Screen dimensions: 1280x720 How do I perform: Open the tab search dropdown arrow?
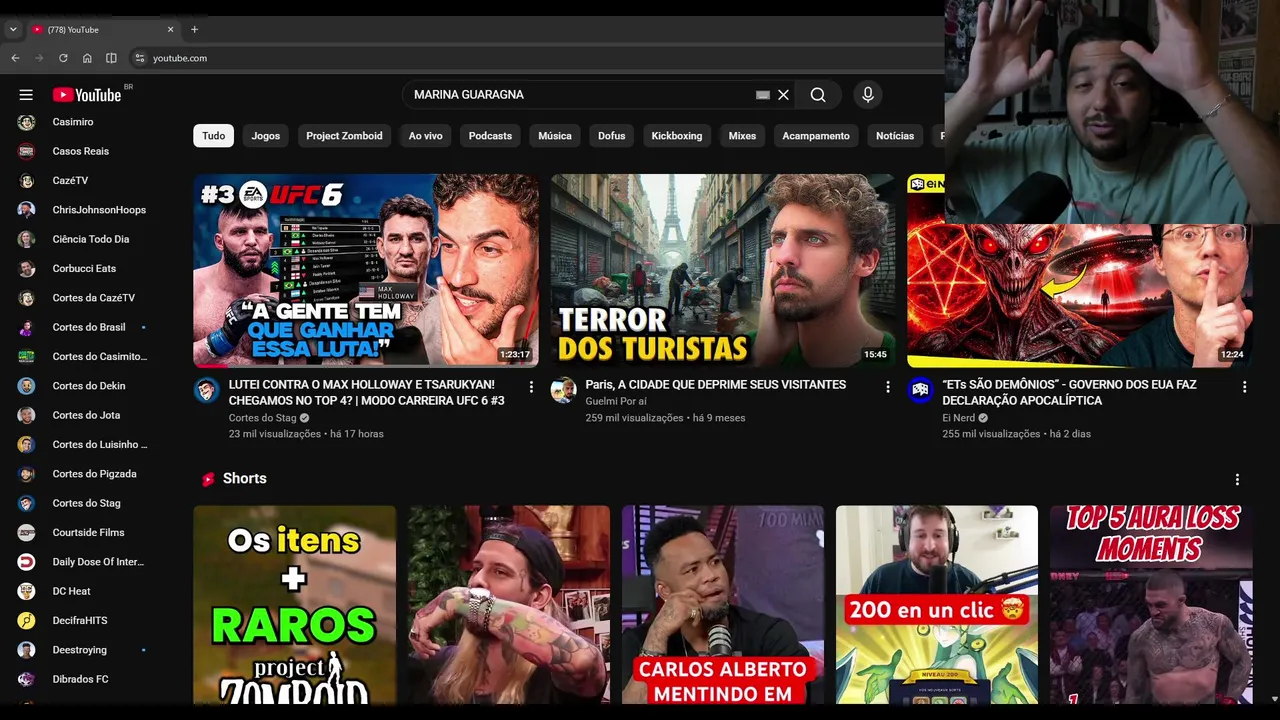pos(13,30)
